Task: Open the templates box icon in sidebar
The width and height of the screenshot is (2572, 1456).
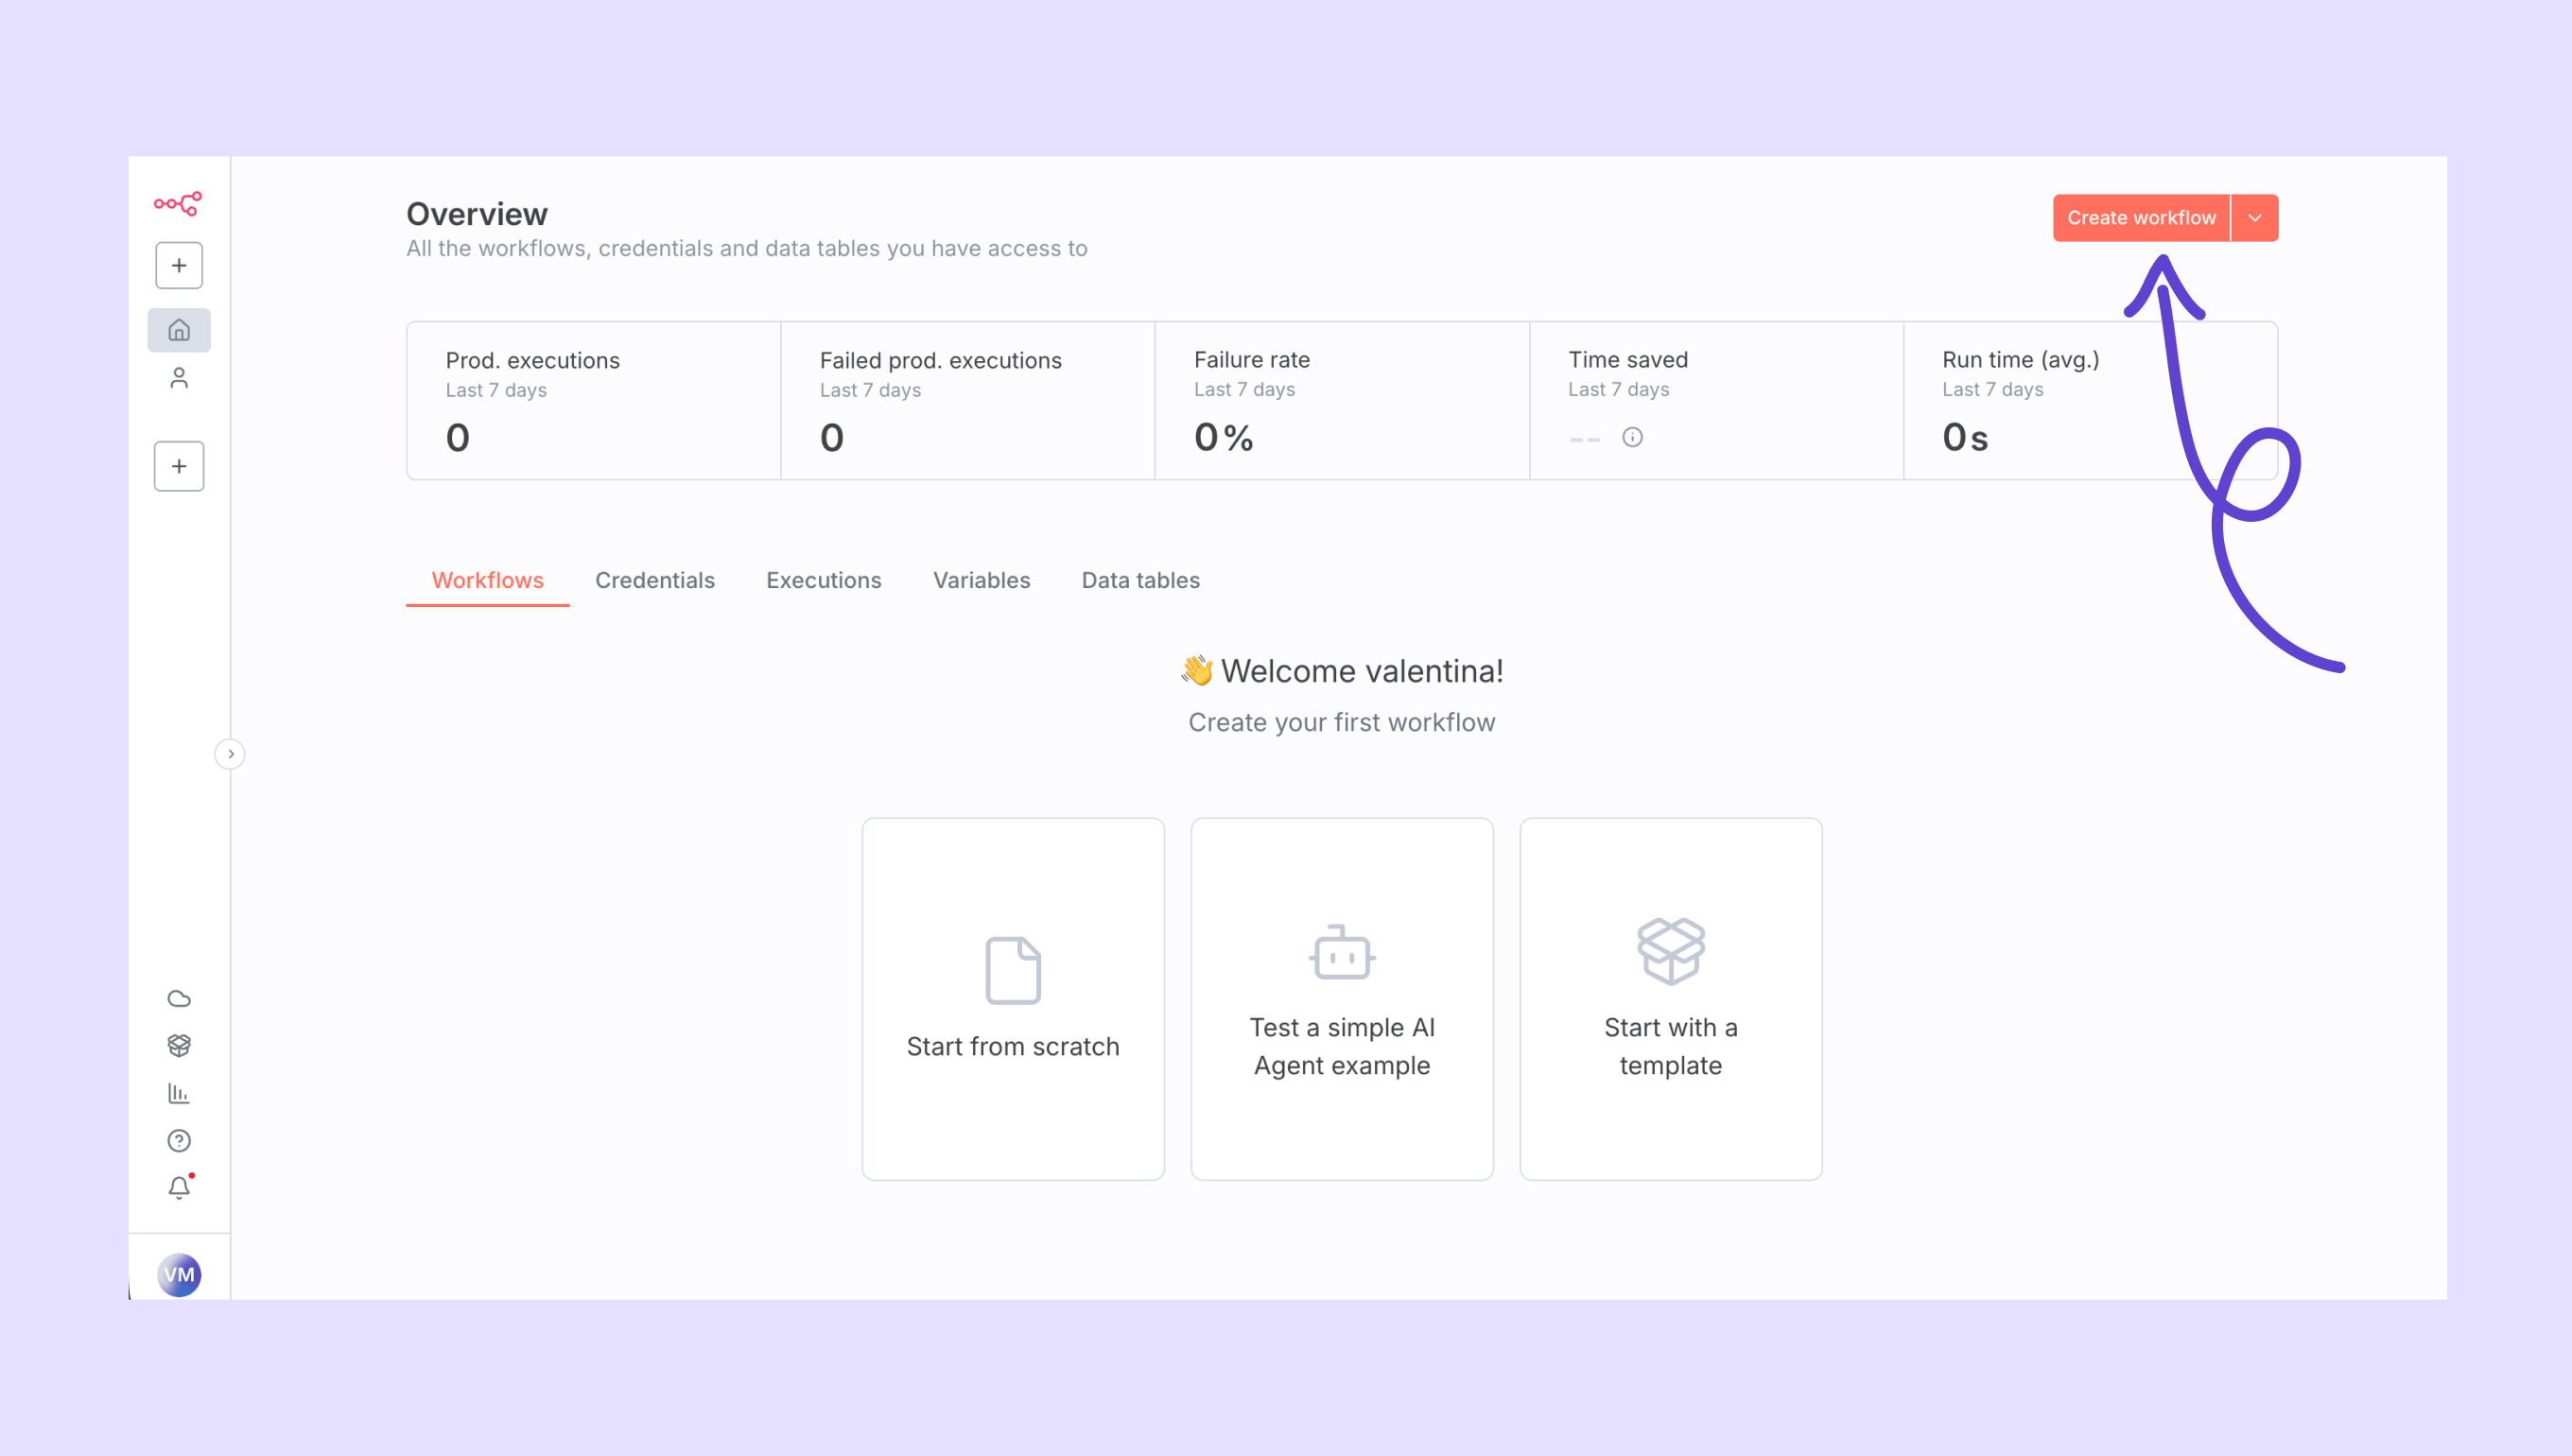Action: point(179,1045)
